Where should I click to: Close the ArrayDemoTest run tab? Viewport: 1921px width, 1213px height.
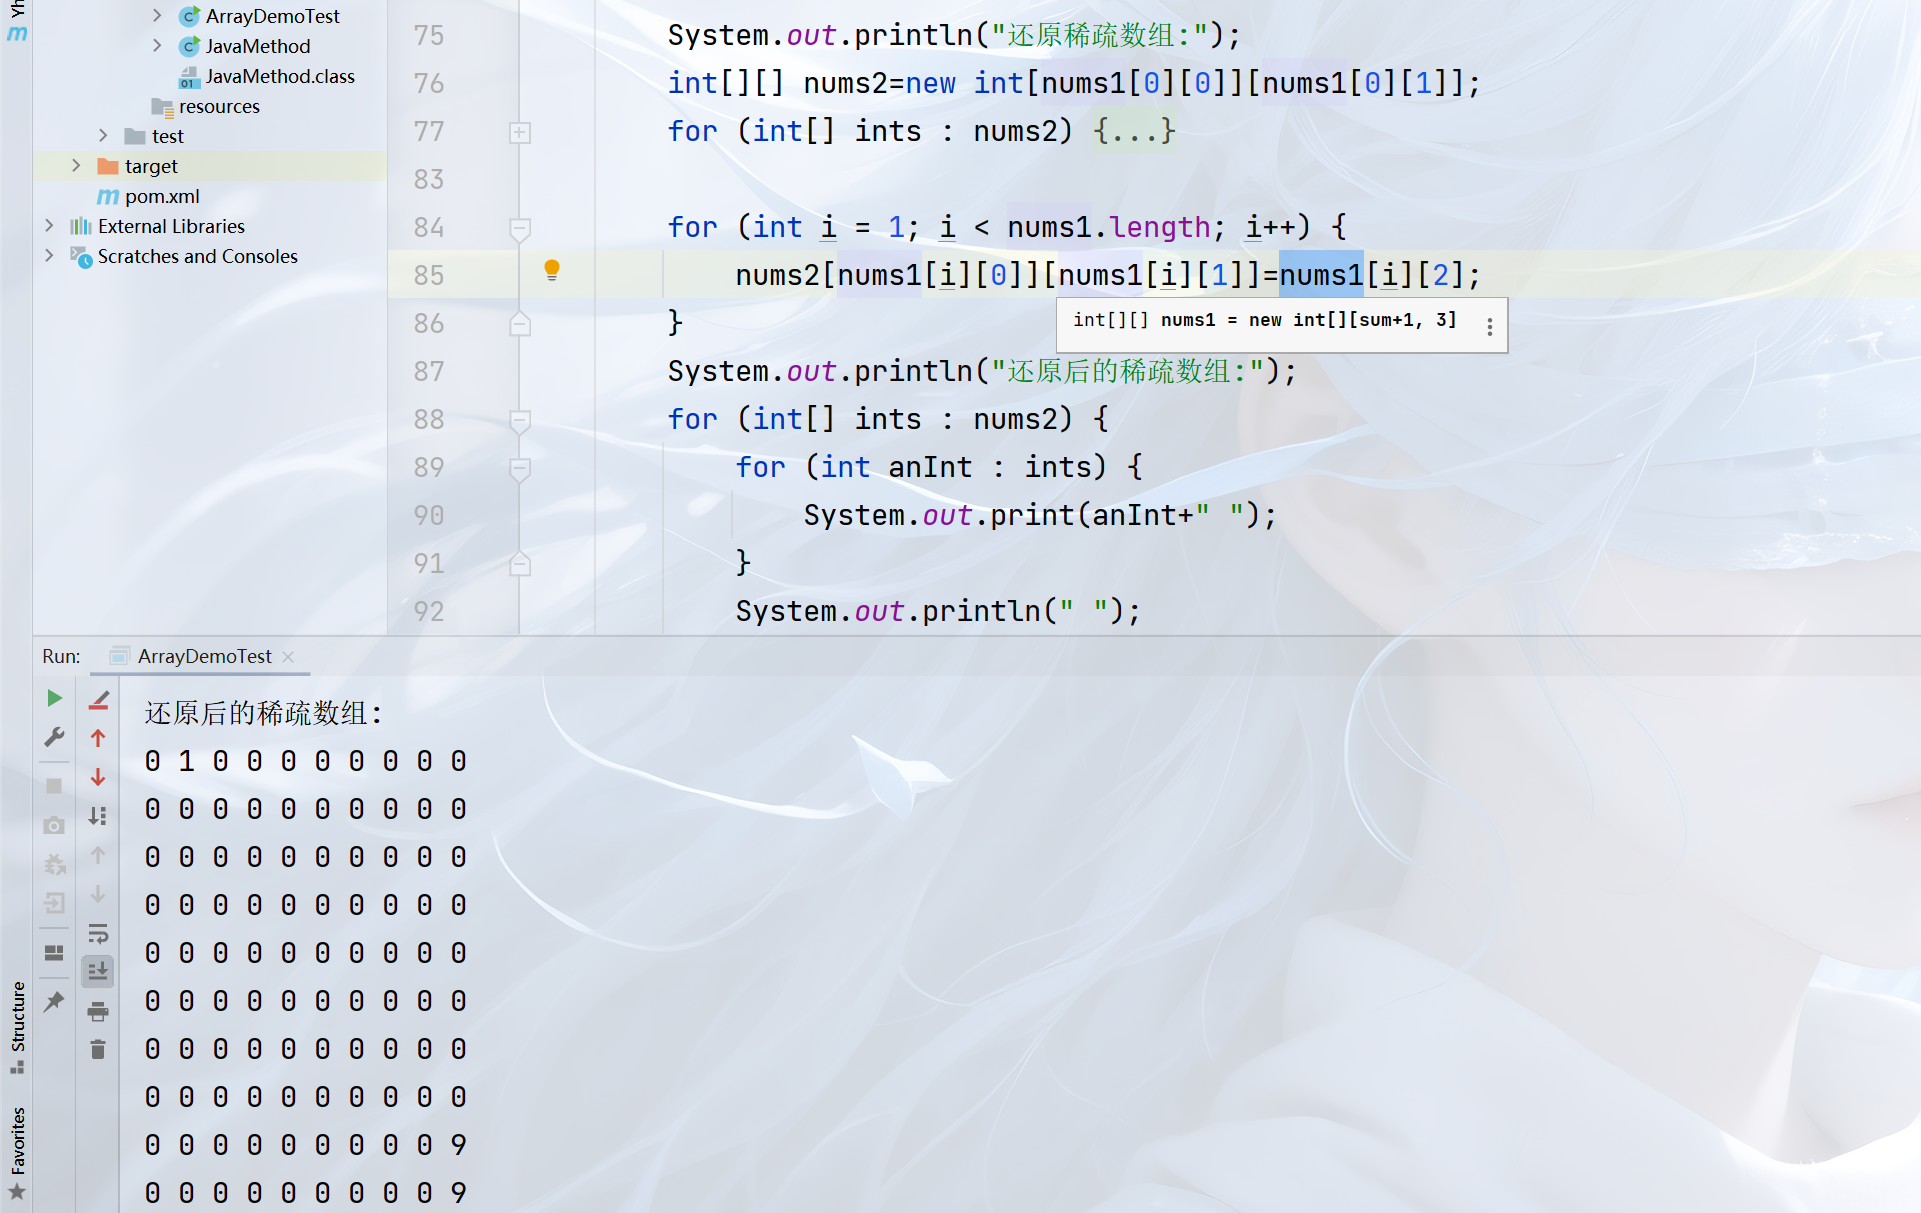coord(288,656)
